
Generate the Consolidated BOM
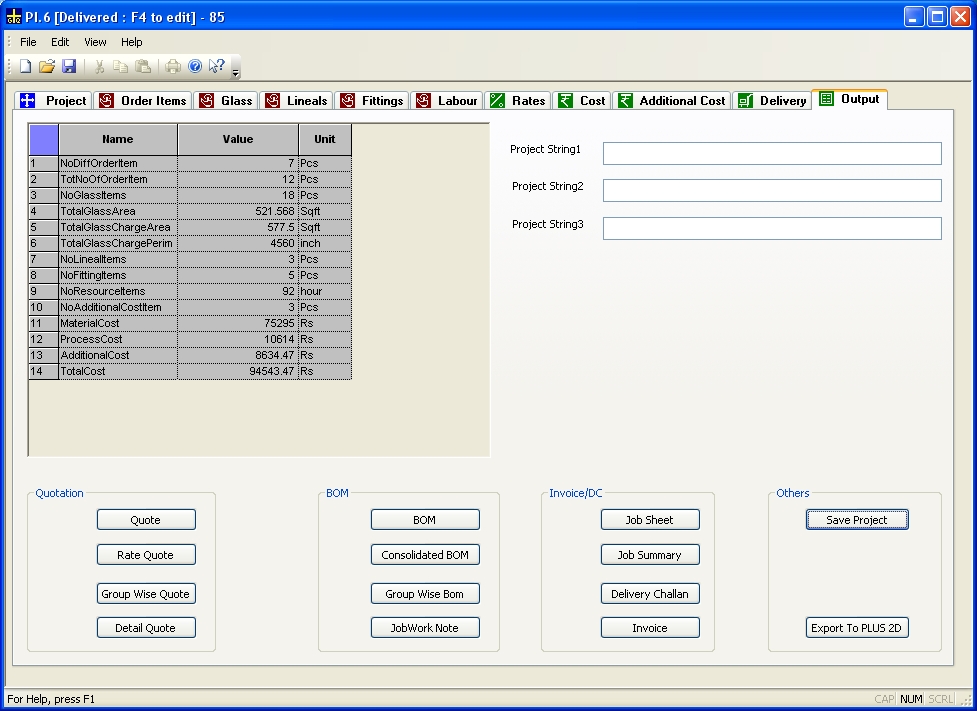(425, 555)
